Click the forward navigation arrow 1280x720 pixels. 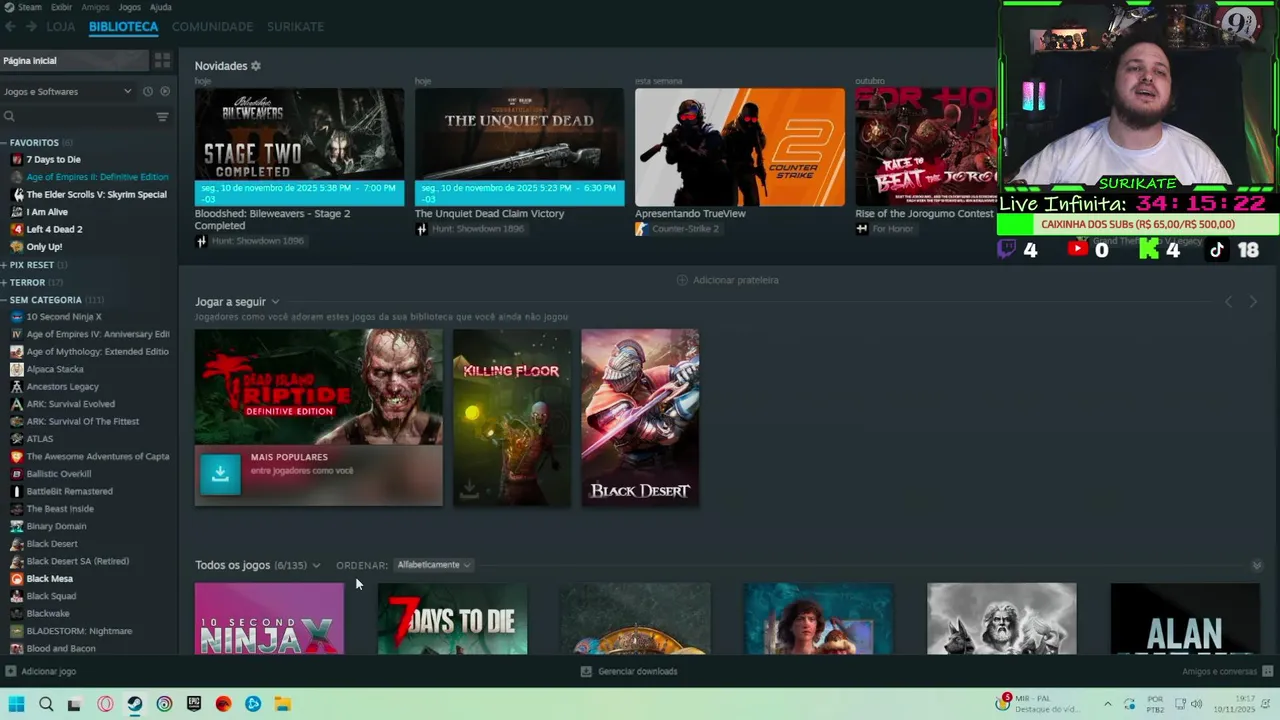tap(31, 27)
